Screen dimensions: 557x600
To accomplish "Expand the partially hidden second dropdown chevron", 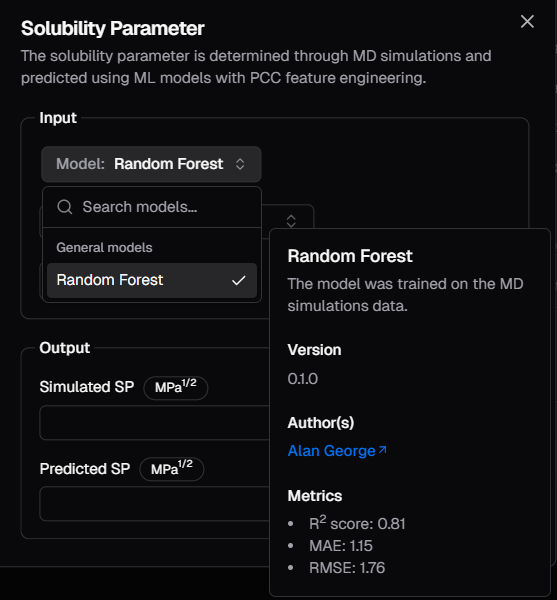I will (x=291, y=221).
